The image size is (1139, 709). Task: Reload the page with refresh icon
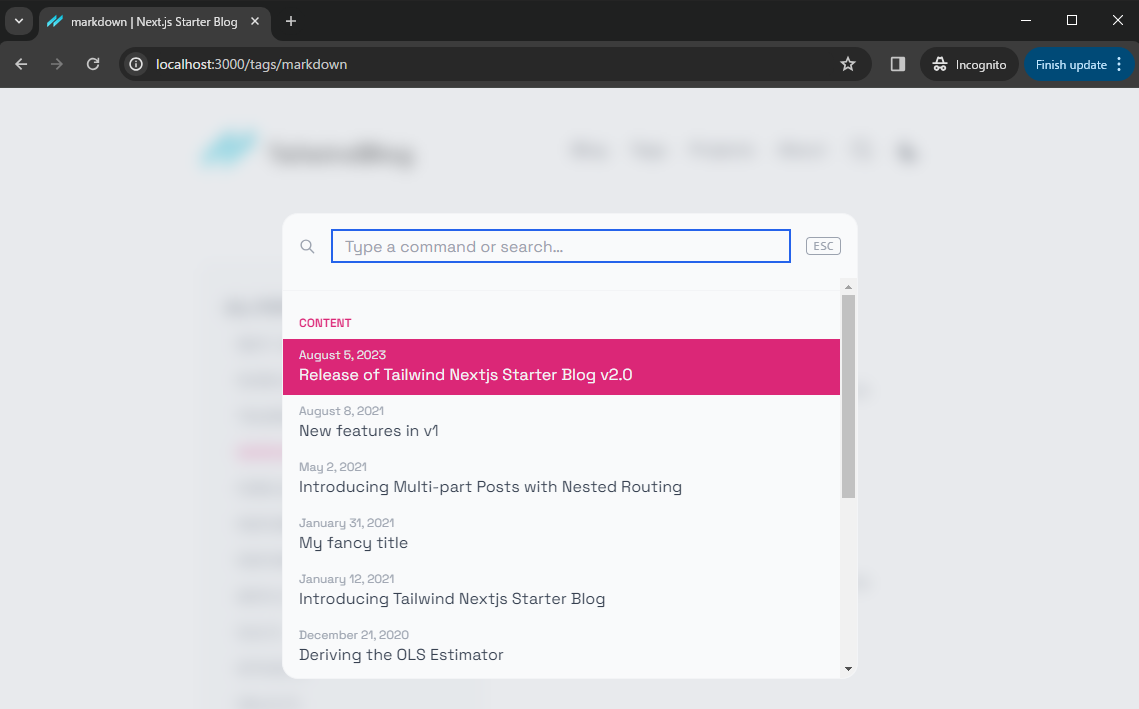coord(93,64)
